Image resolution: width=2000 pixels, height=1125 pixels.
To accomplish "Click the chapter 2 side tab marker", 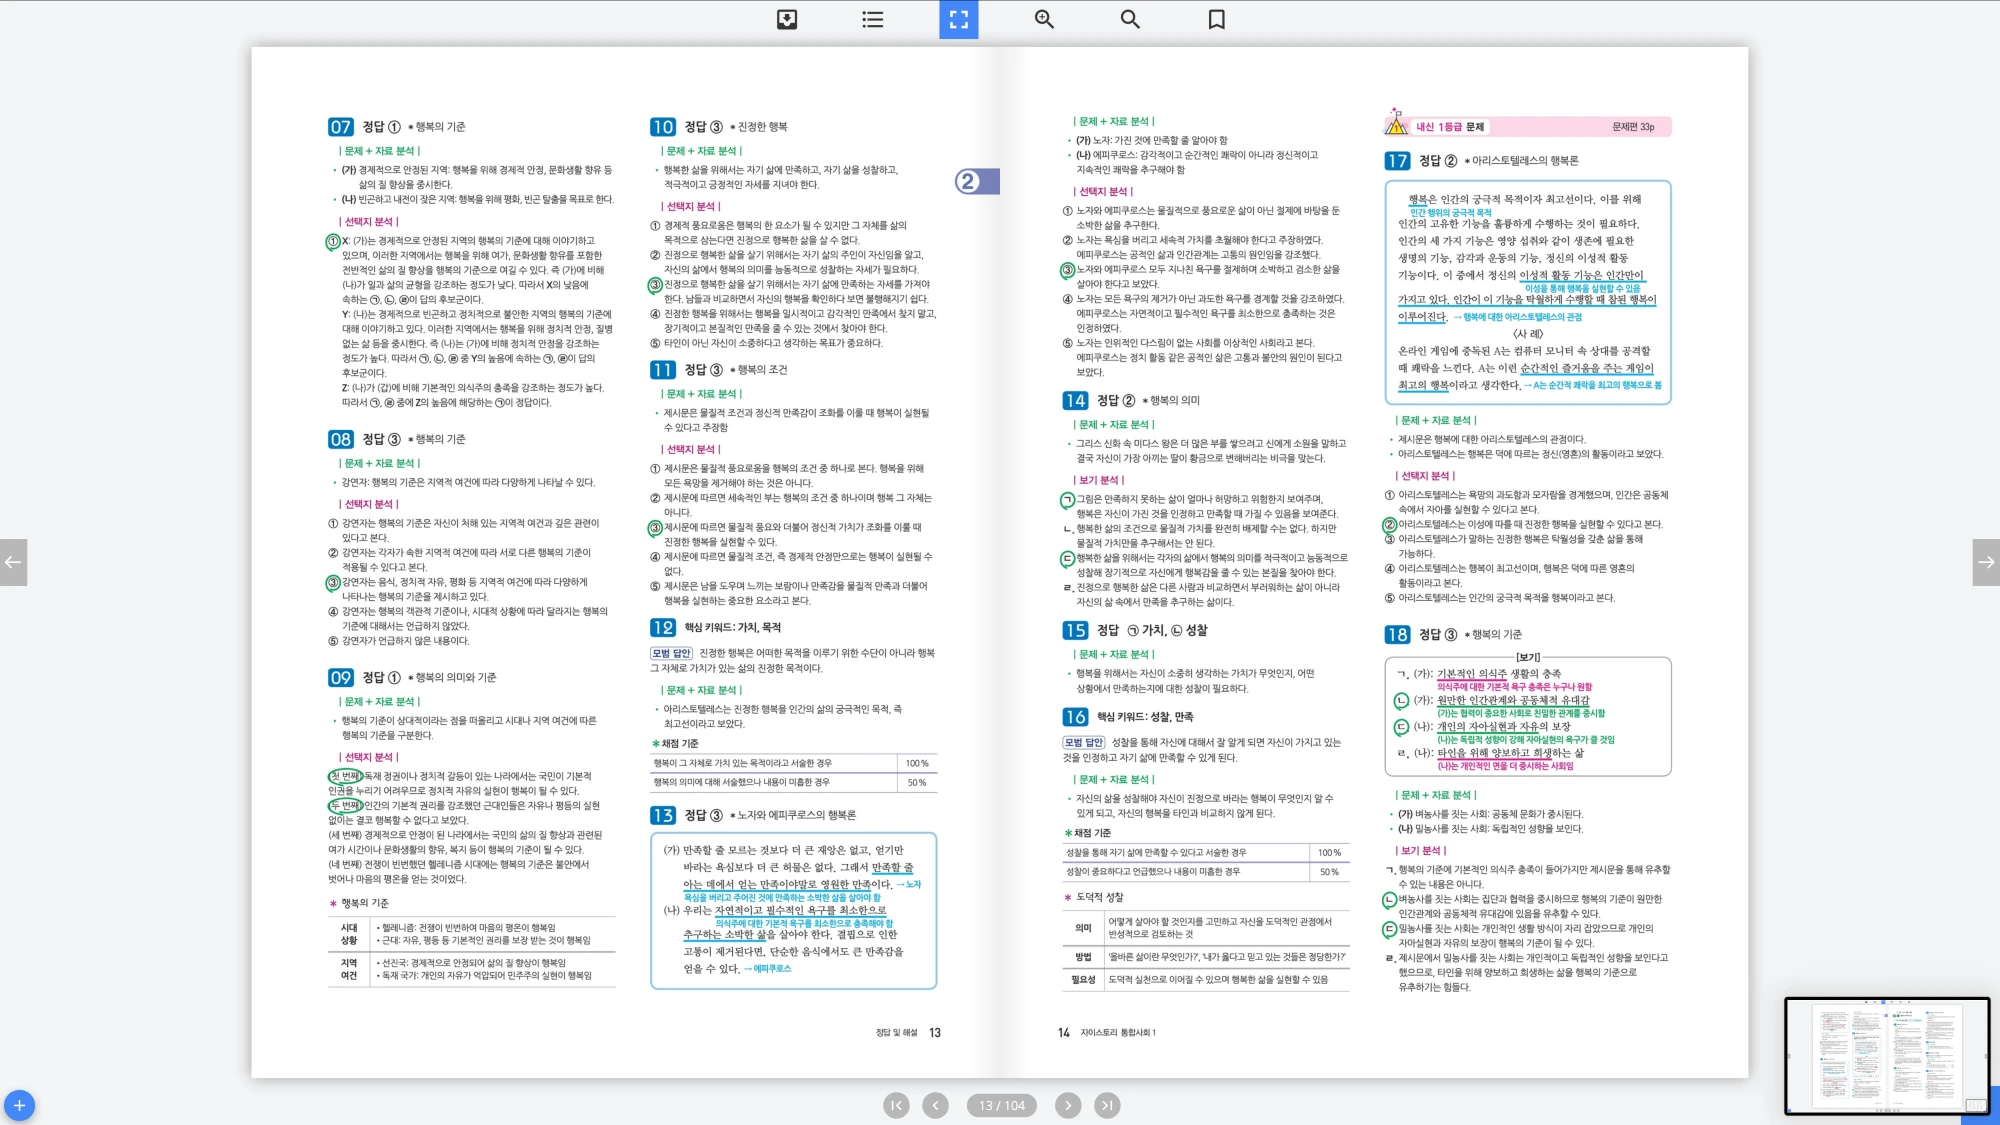I will [976, 181].
